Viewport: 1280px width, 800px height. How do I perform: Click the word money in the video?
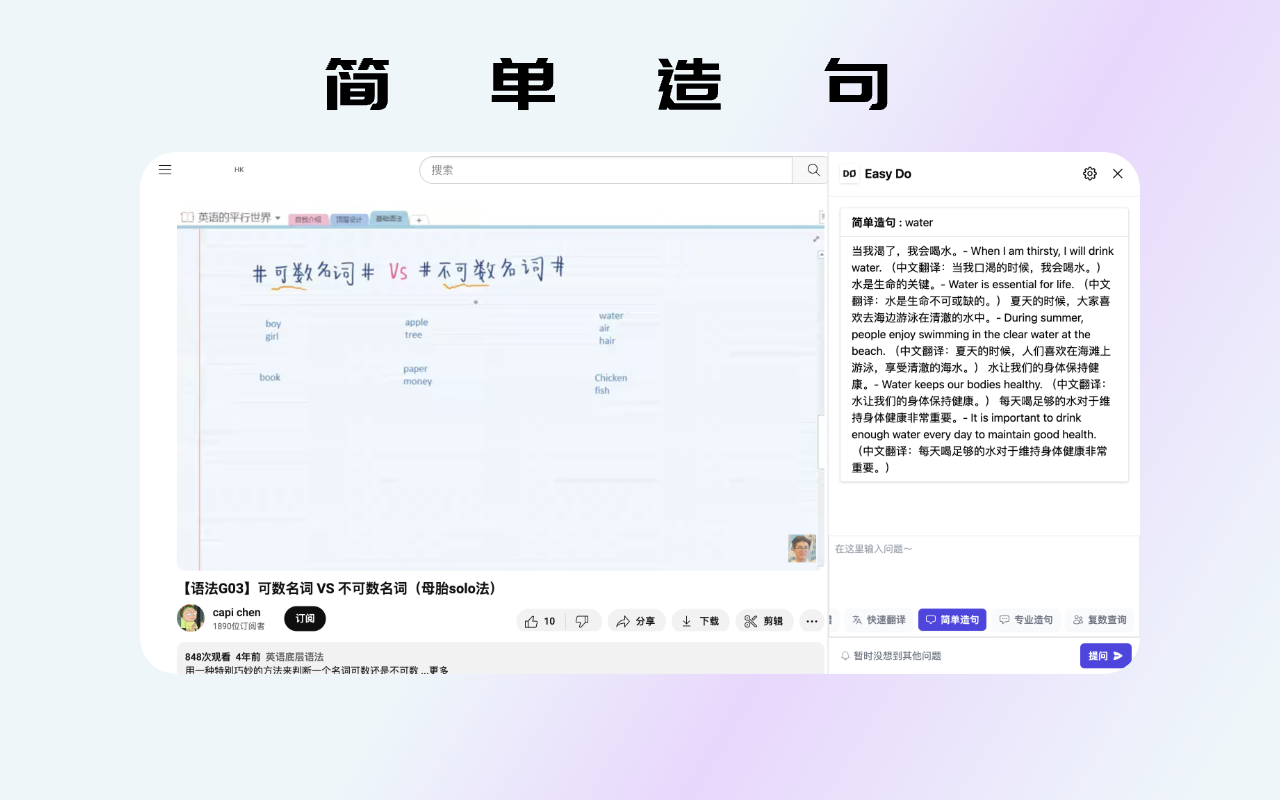[418, 381]
